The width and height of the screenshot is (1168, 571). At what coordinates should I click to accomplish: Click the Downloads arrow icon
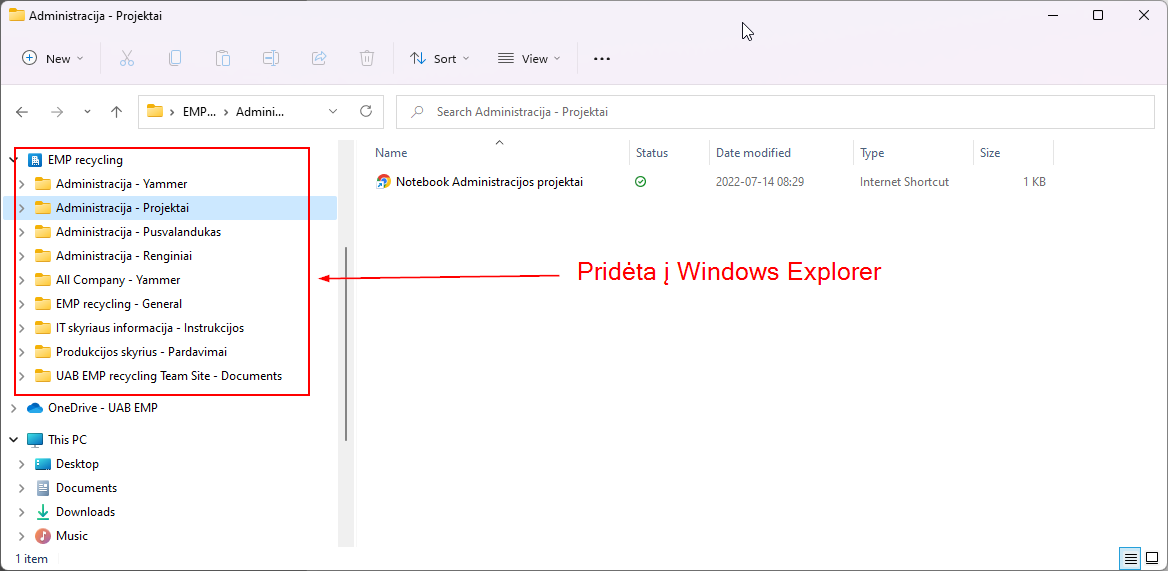(43, 511)
